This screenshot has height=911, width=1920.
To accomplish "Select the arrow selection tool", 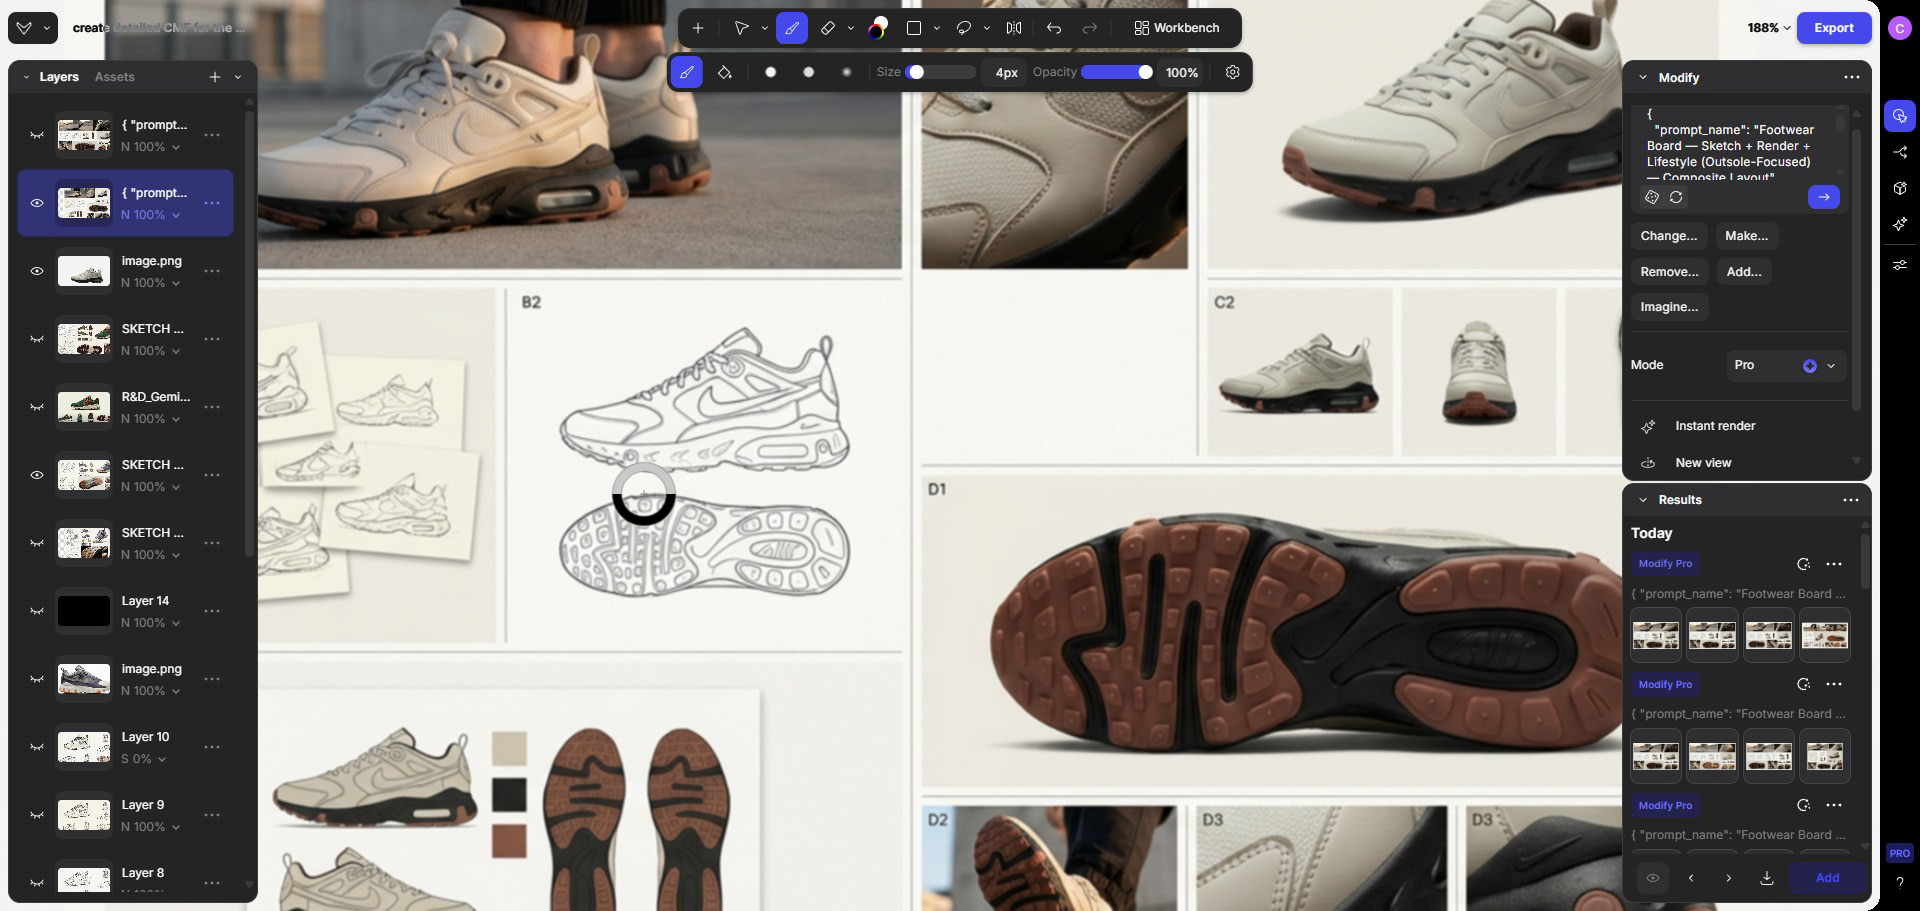I will pos(741,28).
